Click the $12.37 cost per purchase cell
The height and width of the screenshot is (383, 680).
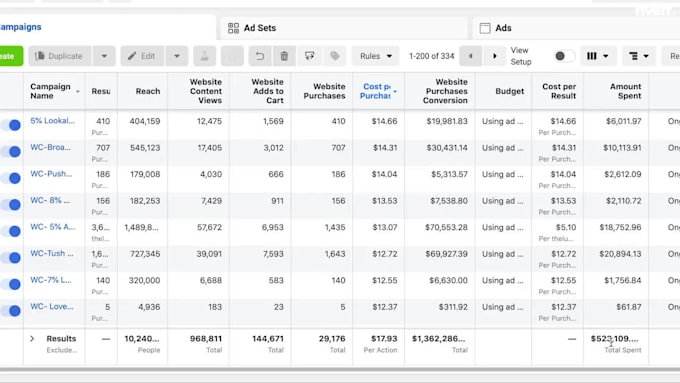point(384,307)
